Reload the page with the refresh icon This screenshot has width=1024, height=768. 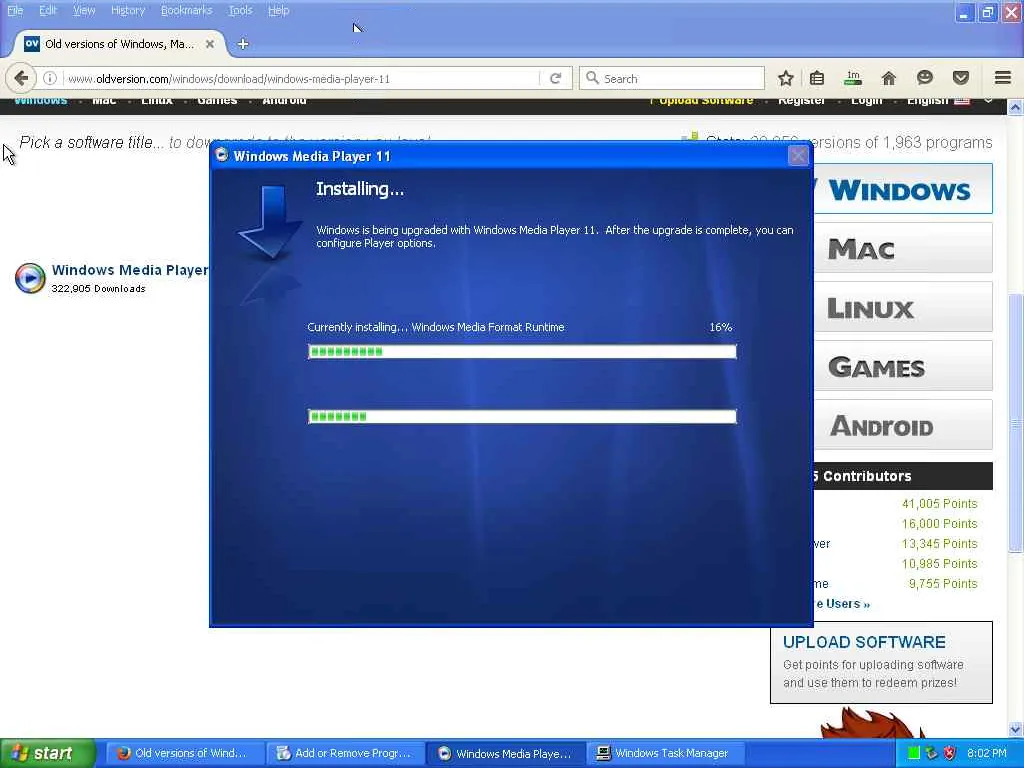click(556, 78)
